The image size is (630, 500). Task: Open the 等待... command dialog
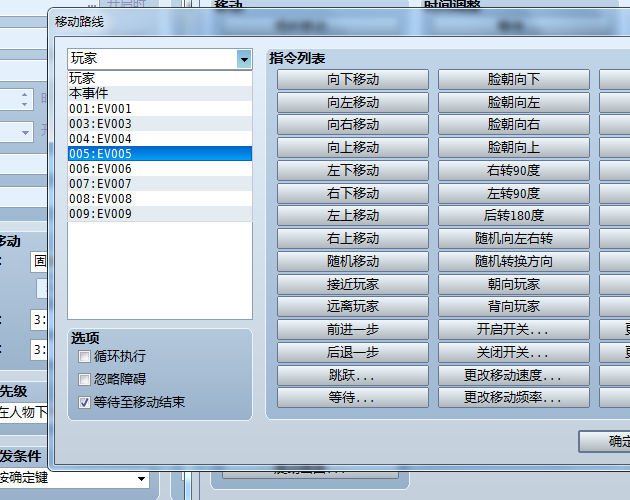(353, 398)
